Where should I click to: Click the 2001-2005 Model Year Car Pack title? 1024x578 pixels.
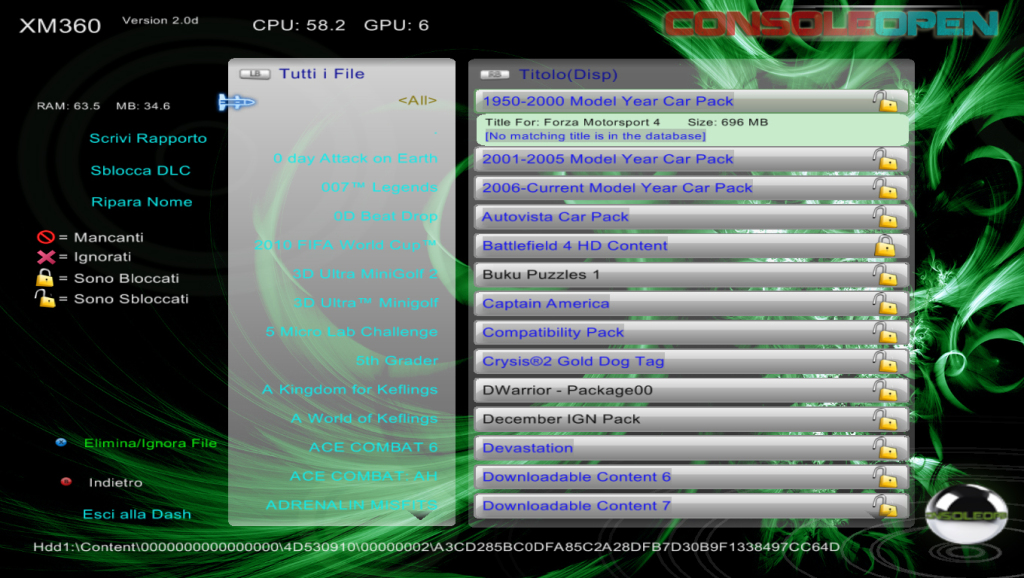(x=608, y=159)
